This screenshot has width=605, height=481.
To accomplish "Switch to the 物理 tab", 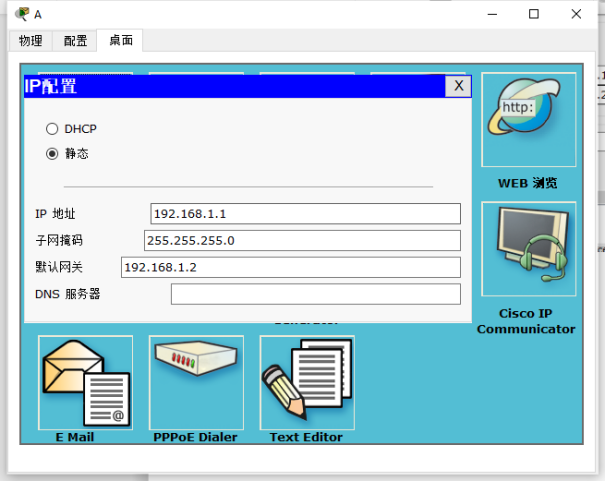I will (x=31, y=41).
